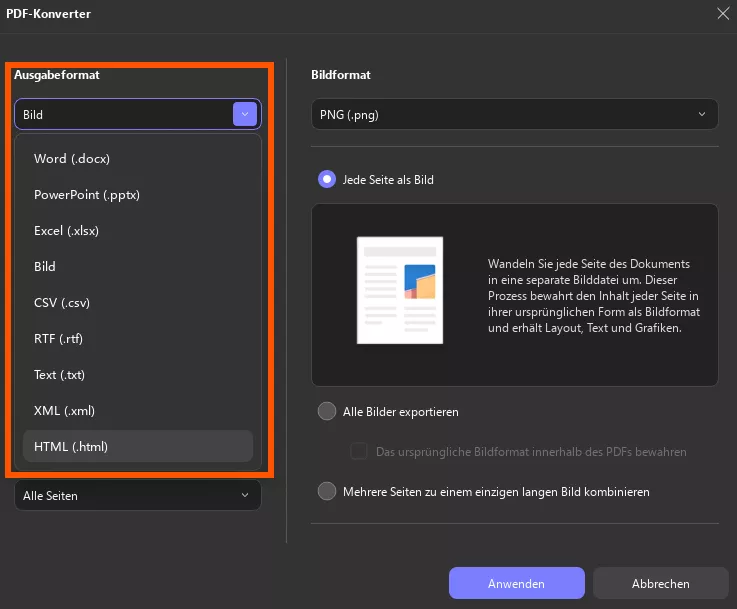Tick the ursprüngliche Bildformat bewahren checkbox

pyautogui.click(x=359, y=451)
